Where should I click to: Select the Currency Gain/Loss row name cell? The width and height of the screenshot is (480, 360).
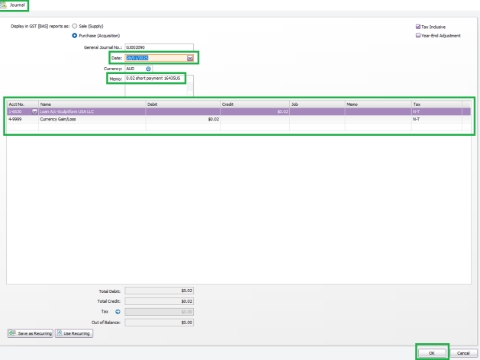pos(92,119)
